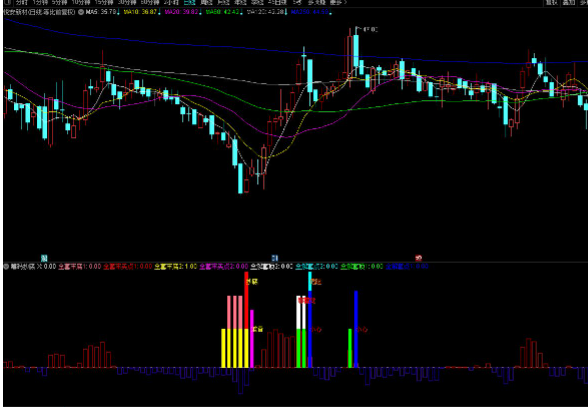The image size is (588, 407).
Task: Click the red event marker on date axis
Action: 419,258
